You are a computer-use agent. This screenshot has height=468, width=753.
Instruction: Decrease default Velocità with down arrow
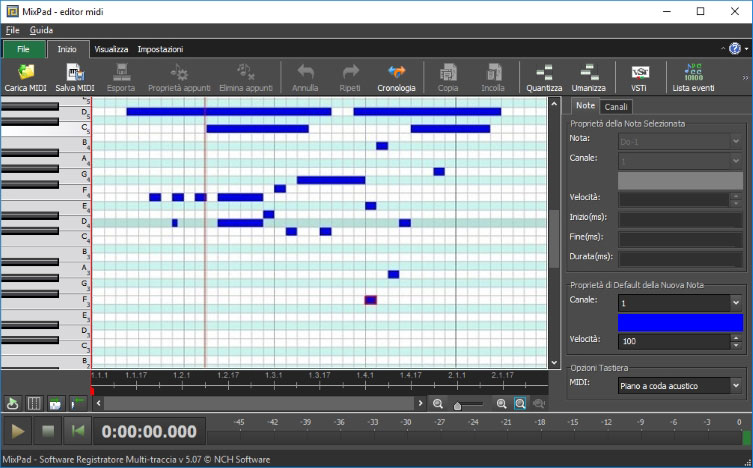pyautogui.click(x=736, y=345)
